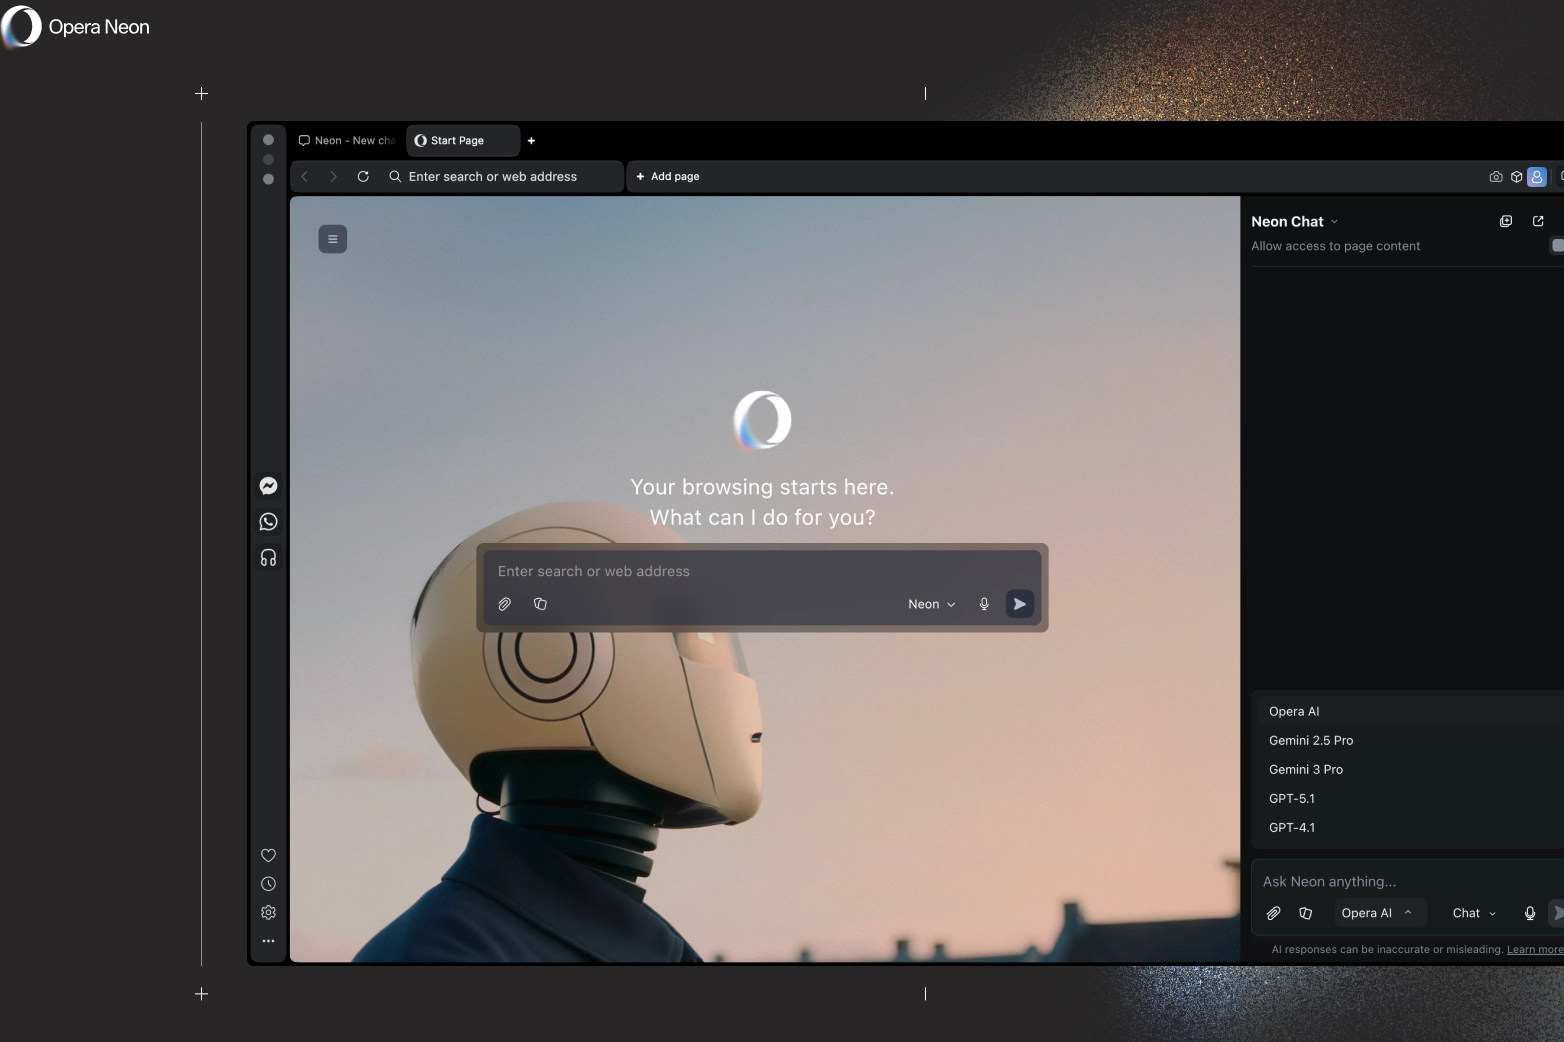Open the hamburger menu on start page

(333, 239)
